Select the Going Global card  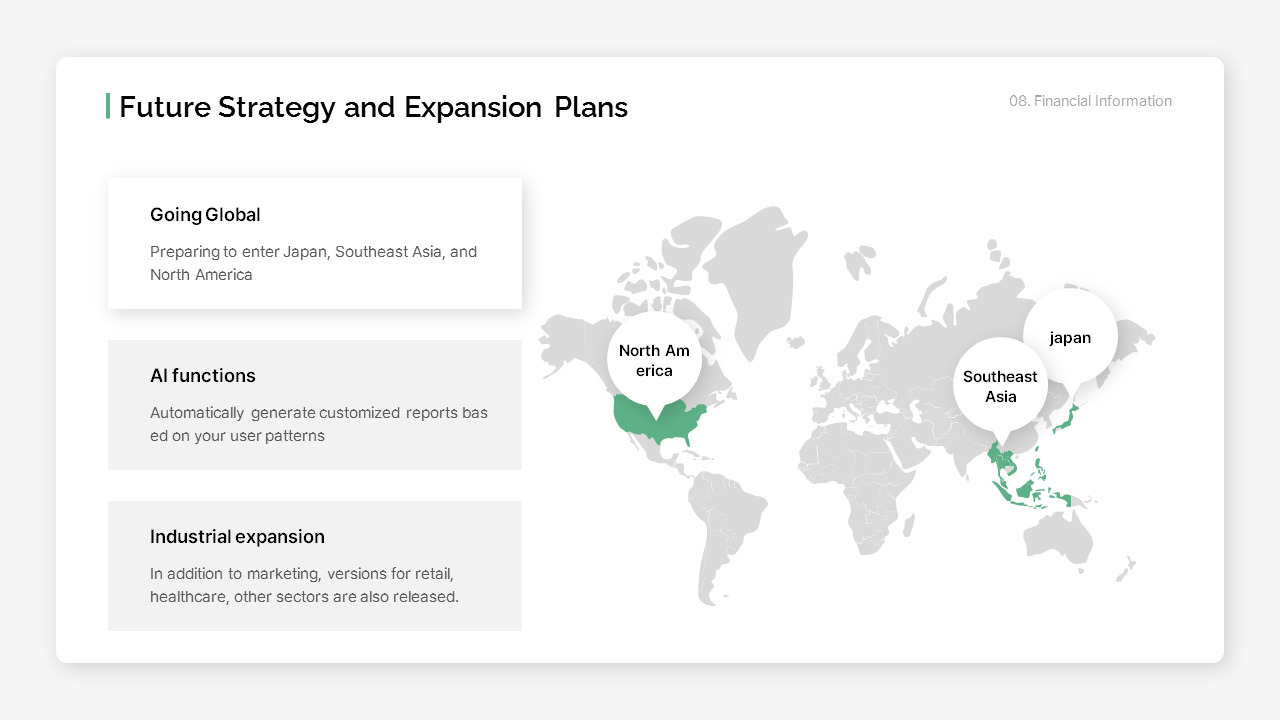(x=315, y=243)
